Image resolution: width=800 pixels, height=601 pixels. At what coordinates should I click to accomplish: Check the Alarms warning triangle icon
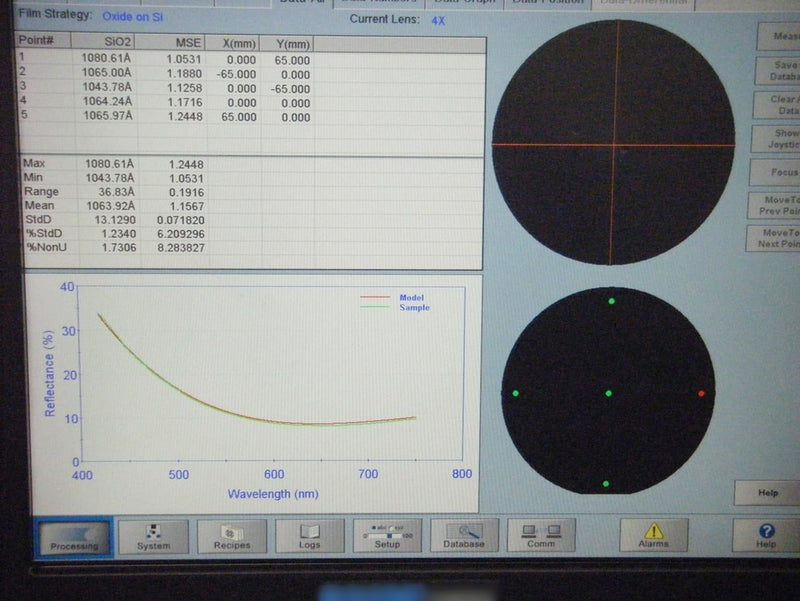pos(653,538)
